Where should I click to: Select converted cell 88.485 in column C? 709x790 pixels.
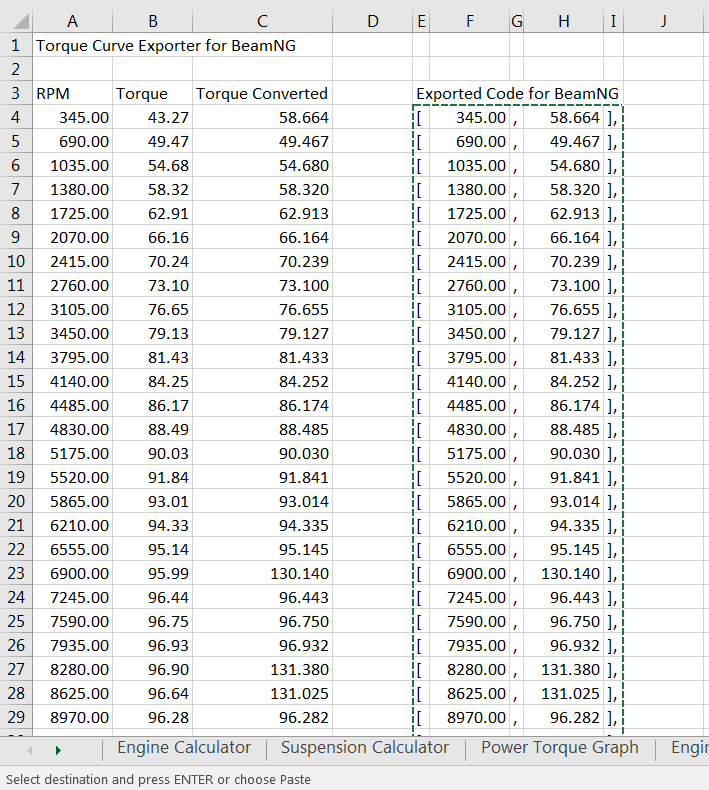(262, 429)
